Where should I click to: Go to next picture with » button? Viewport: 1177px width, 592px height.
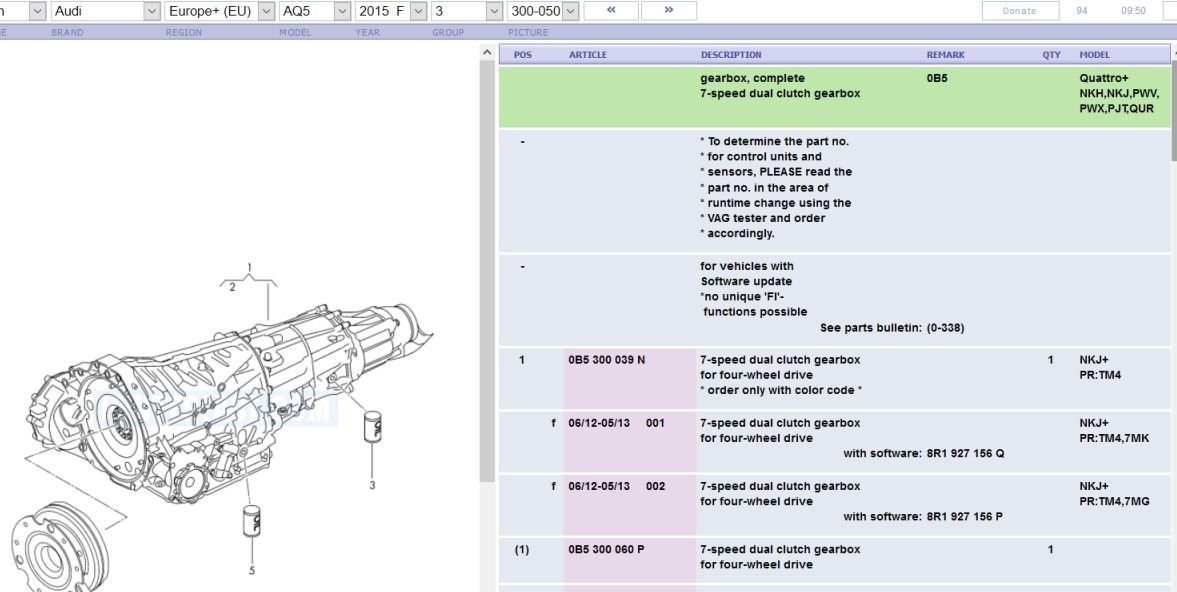[668, 11]
